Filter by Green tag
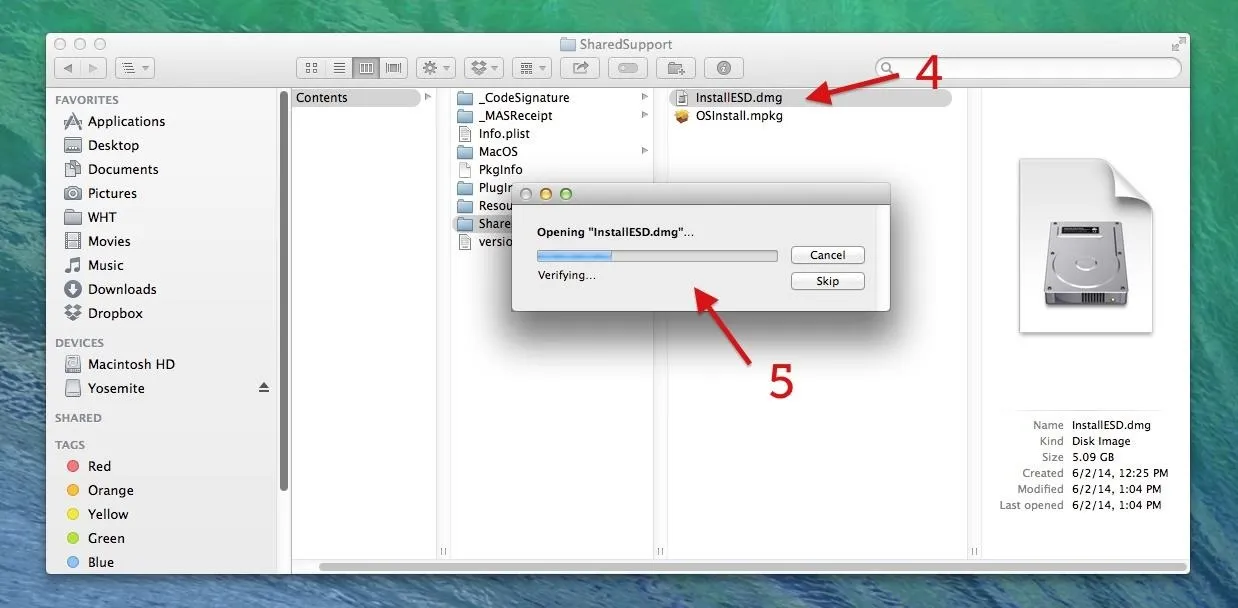The image size is (1238, 608). click(106, 538)
